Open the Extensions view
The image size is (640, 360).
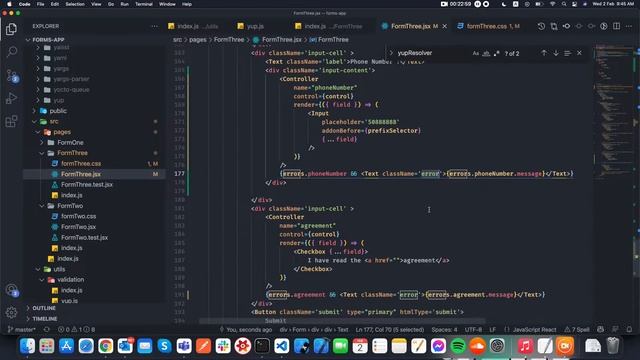click(11, 121)
